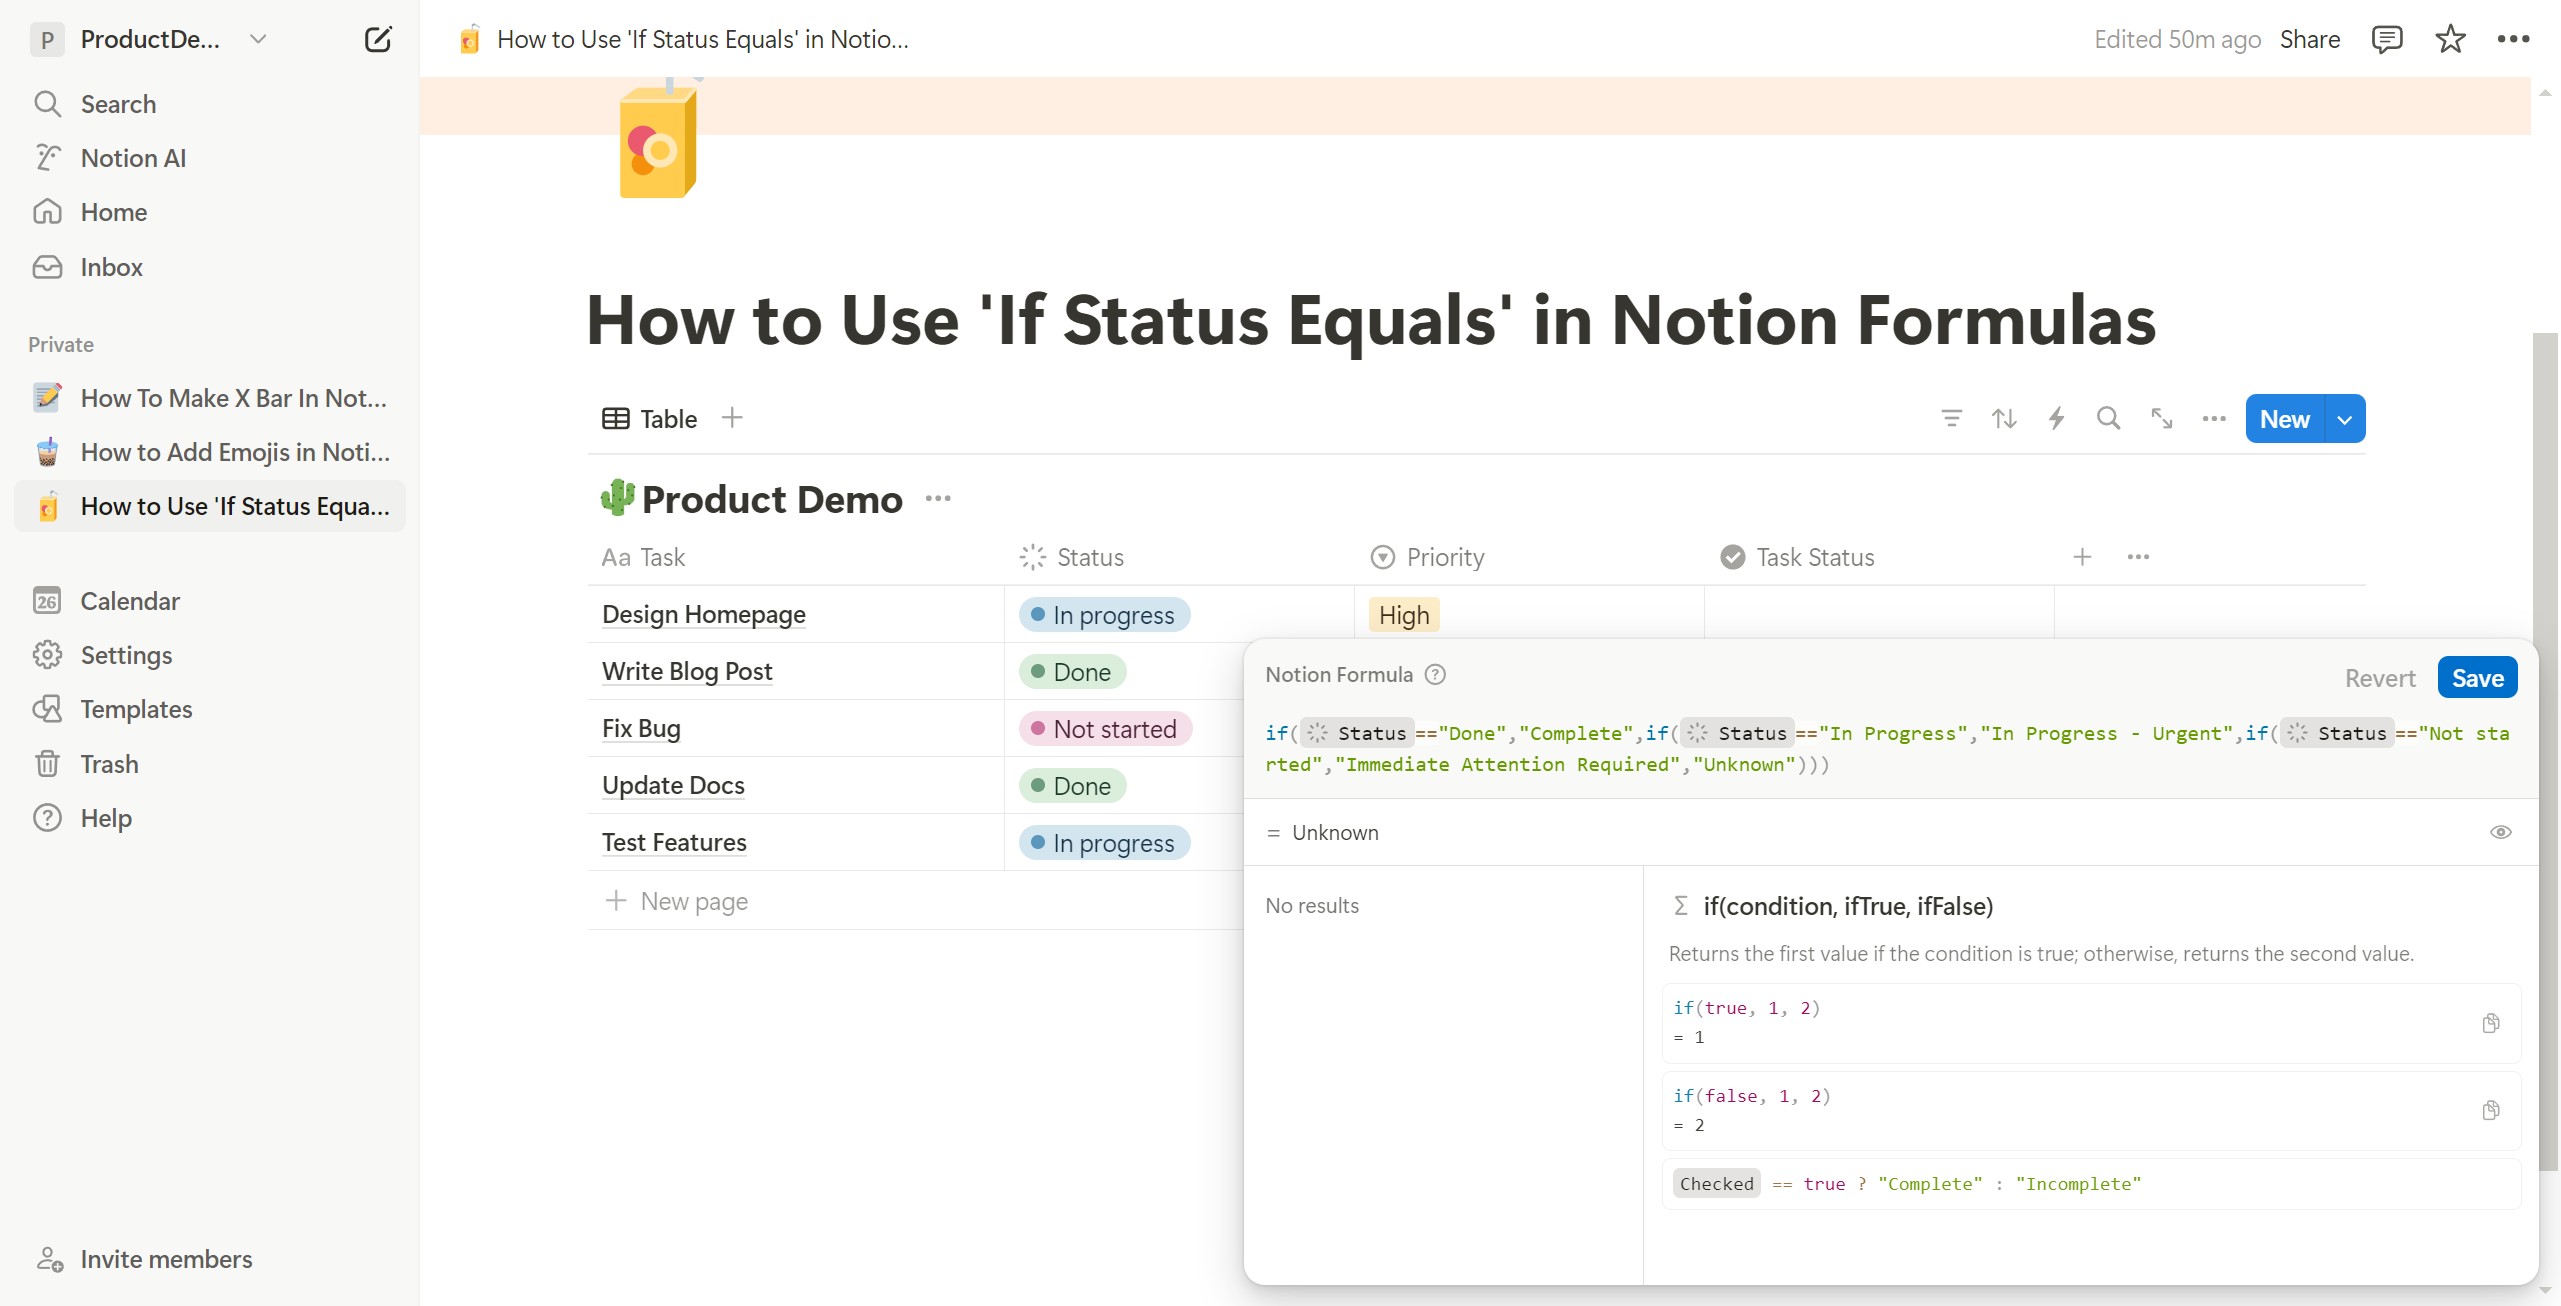Screen dimensions: 2561x1306
Task: Click Done status of Write Blog Post
Action: coord(1072,672)
